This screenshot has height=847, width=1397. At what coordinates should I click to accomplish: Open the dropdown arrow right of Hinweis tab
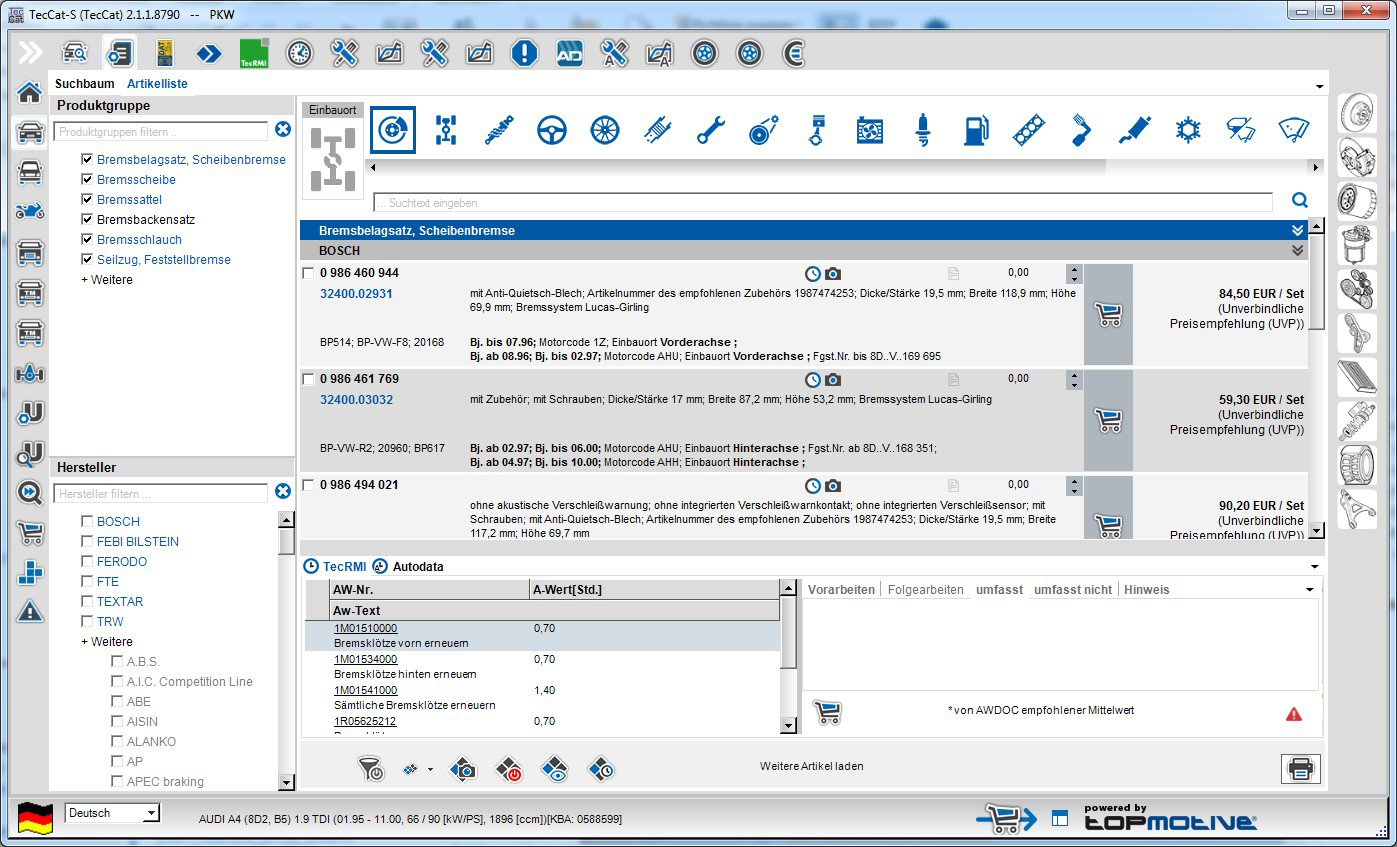pos(1310,590)
